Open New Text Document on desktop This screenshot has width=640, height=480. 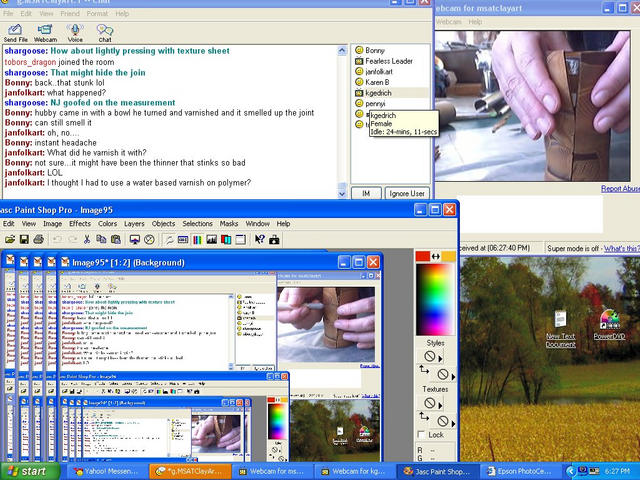560,329
